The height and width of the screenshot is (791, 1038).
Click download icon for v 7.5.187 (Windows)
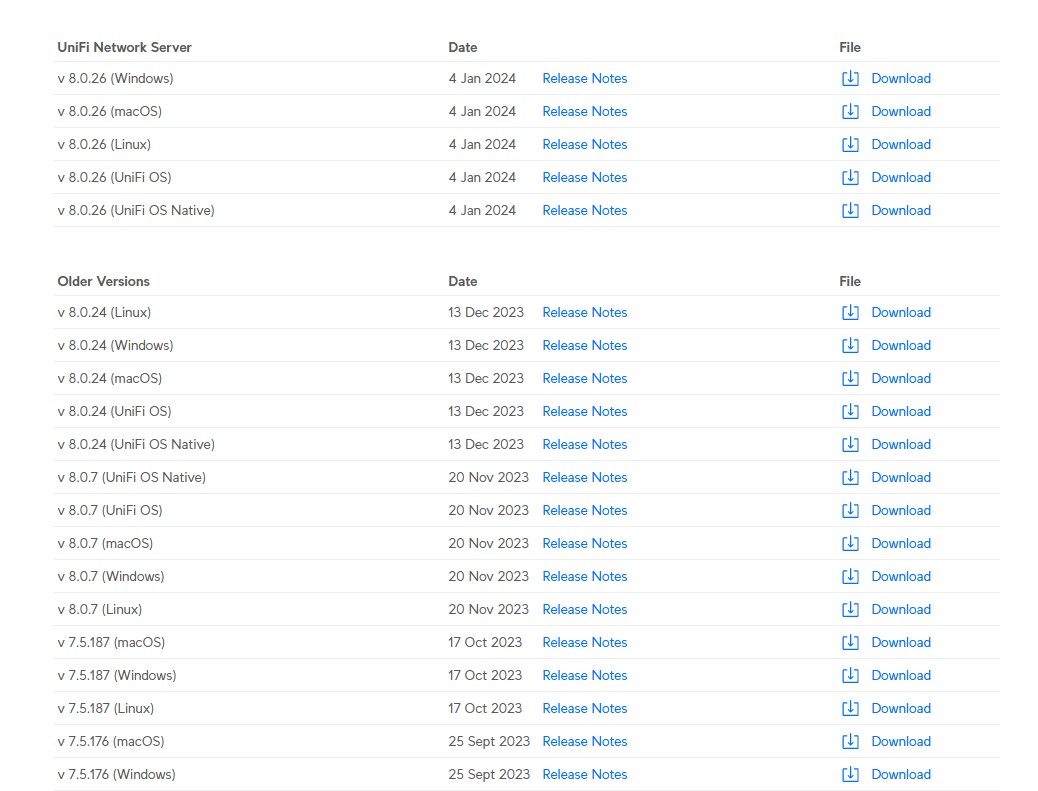pyautogui.click(x=850, y=676)
